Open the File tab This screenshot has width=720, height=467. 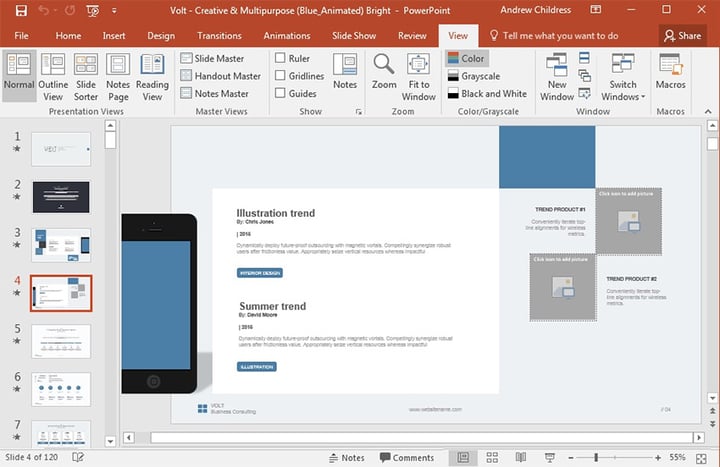click(21, 36)
